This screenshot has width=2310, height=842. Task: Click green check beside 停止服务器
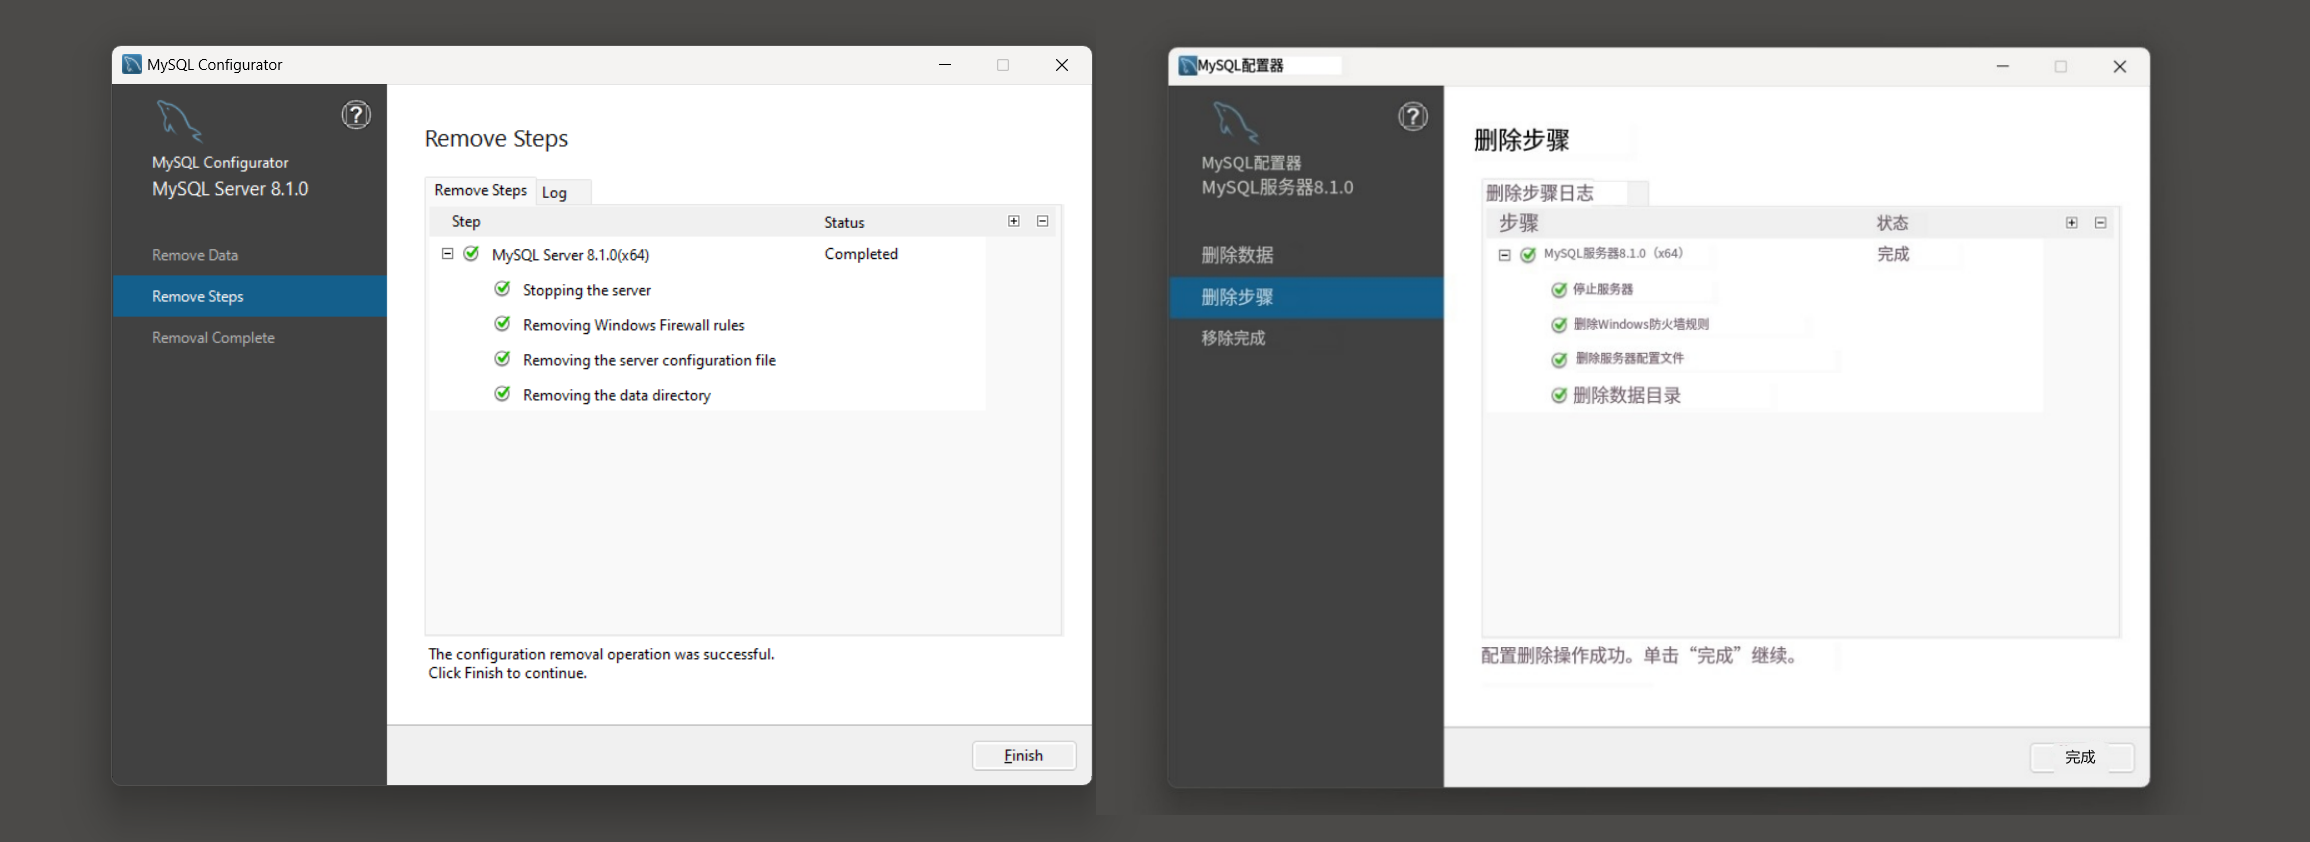point(1559,290)
